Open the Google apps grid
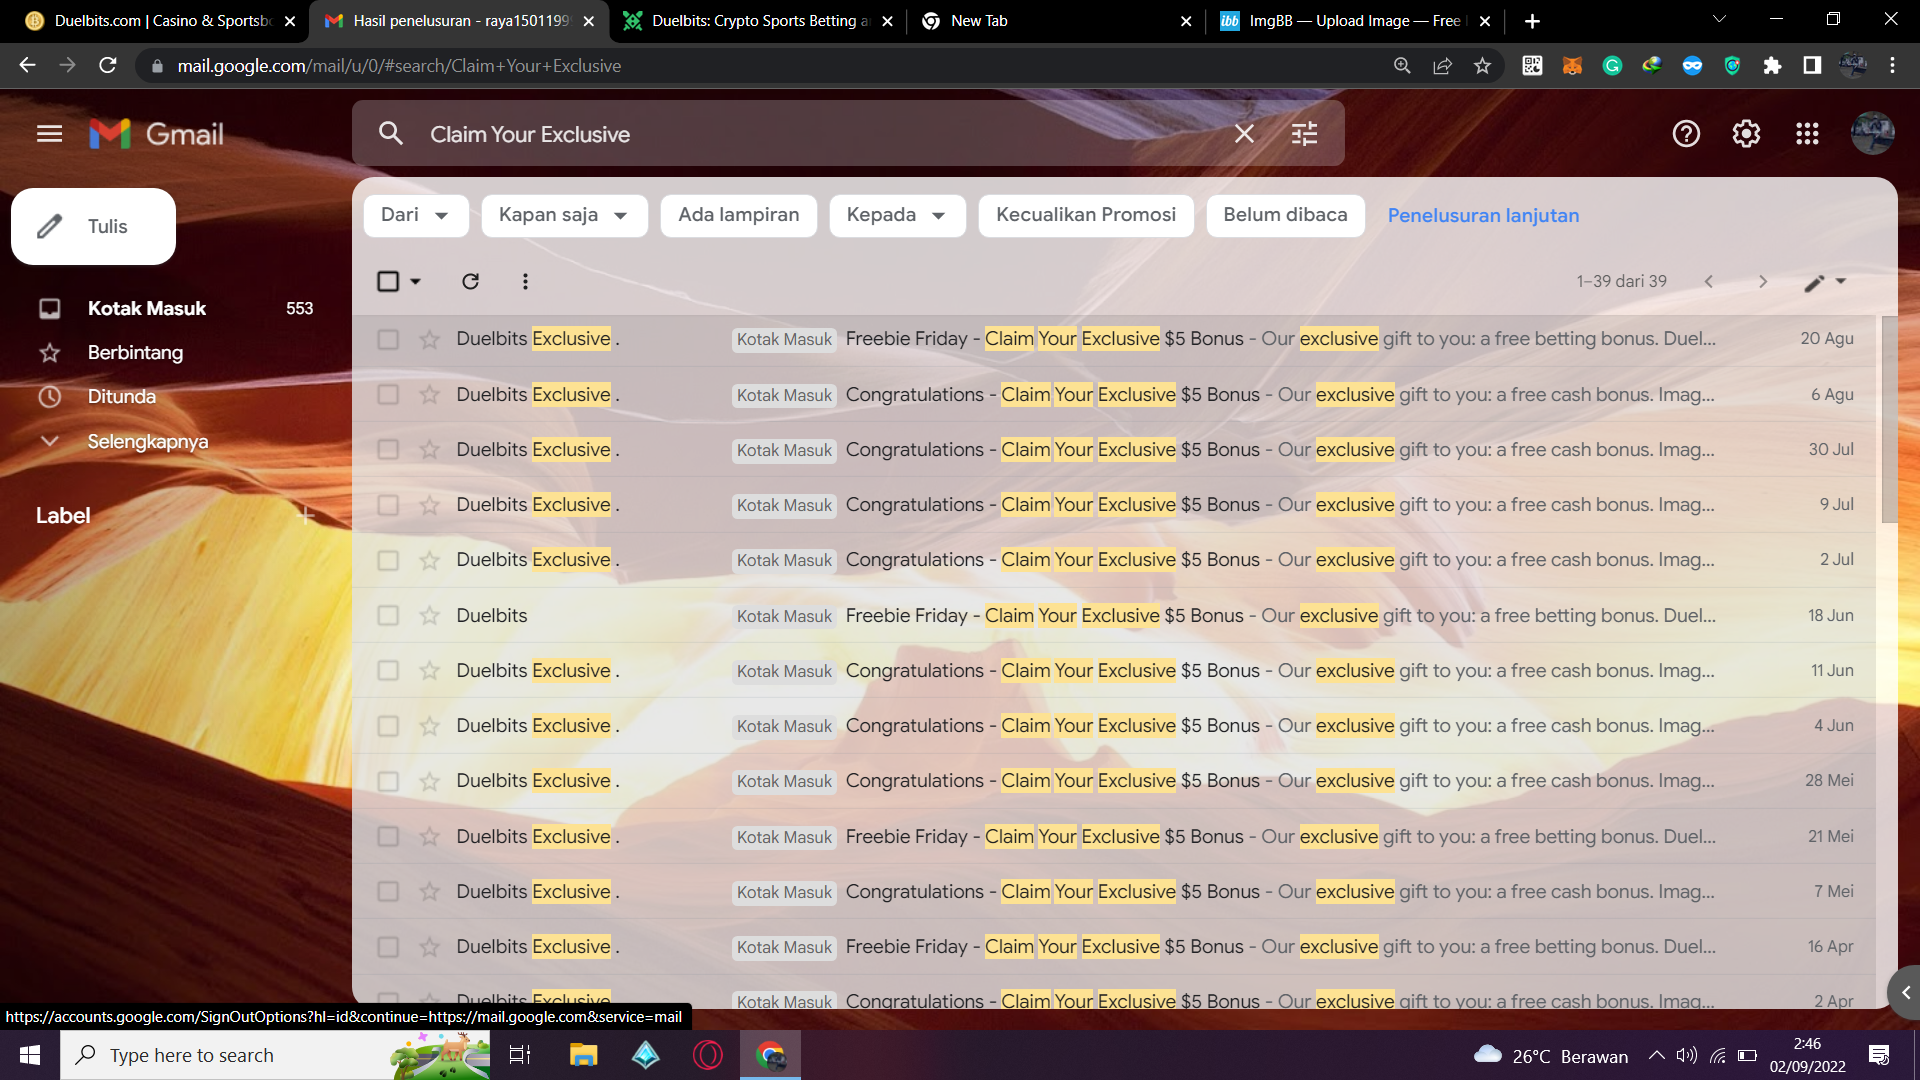This screenshot has width=1920, height=1080. click(1807, 134)
